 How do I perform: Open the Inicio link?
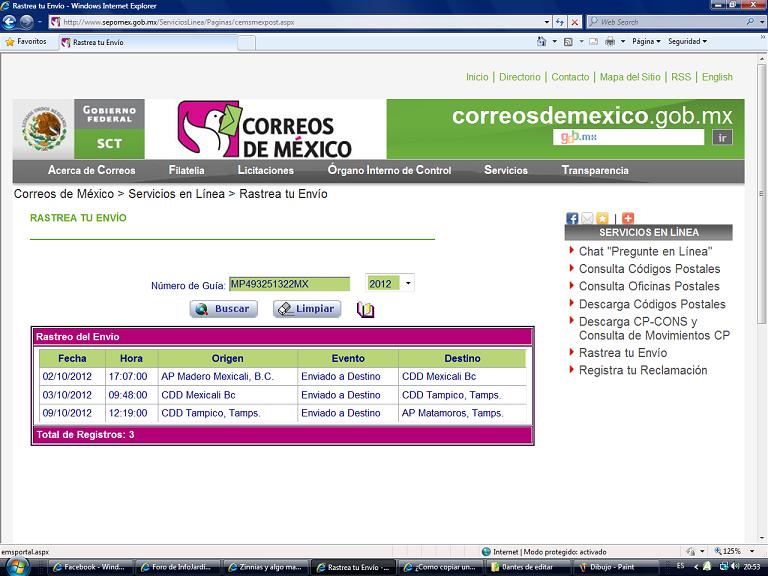(x=477, y=77)
